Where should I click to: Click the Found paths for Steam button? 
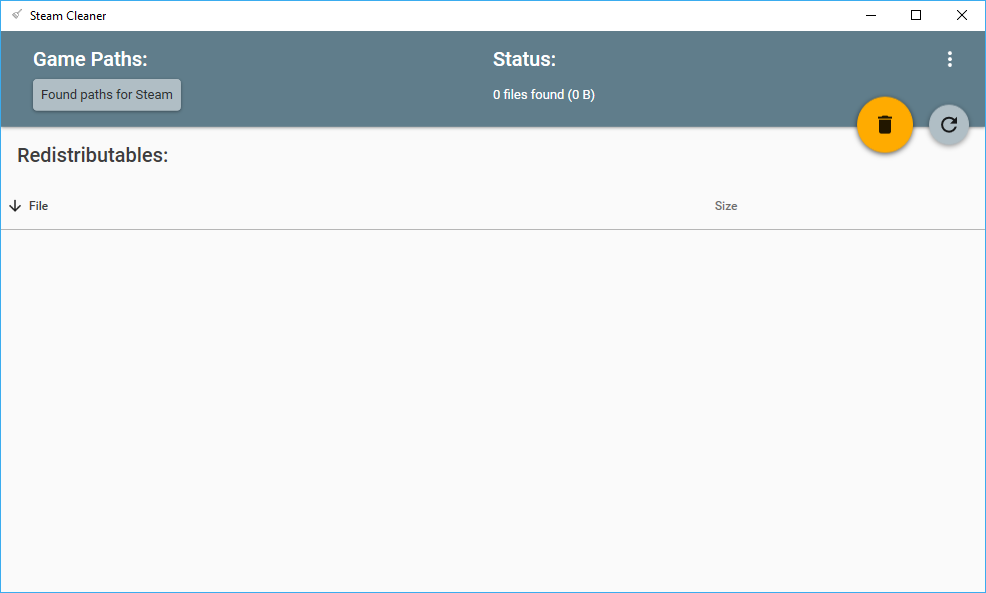click(107, 95)
